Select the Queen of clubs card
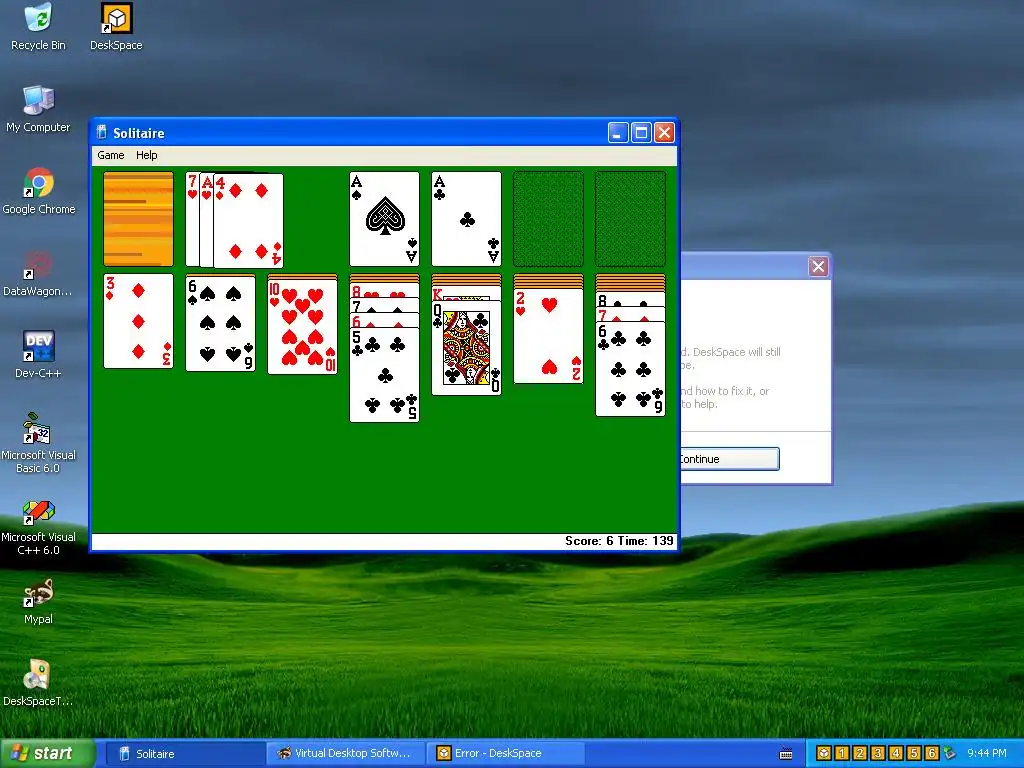The image size is (1024, 768). coord(466,347)
